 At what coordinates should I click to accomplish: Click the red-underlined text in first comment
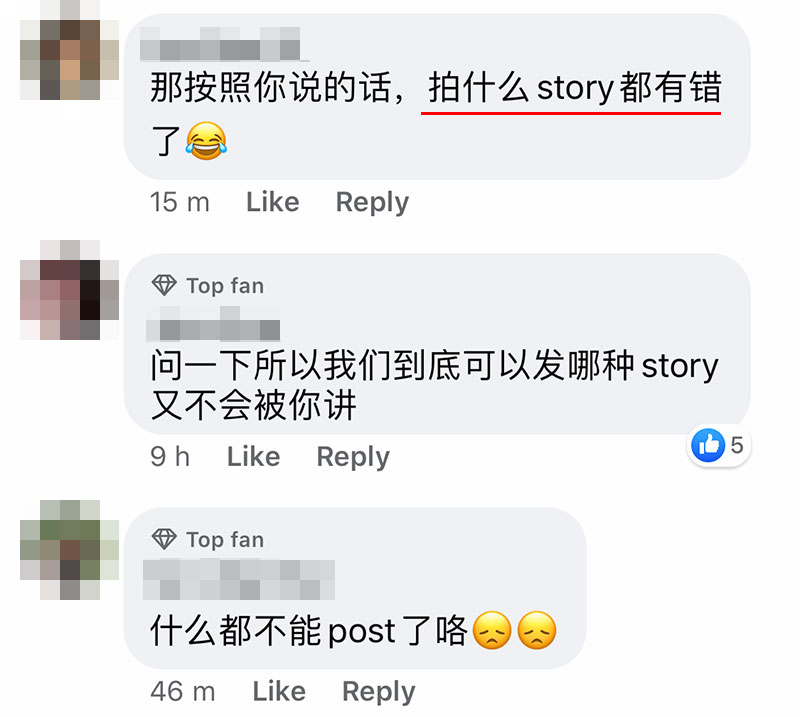point(574,88)
